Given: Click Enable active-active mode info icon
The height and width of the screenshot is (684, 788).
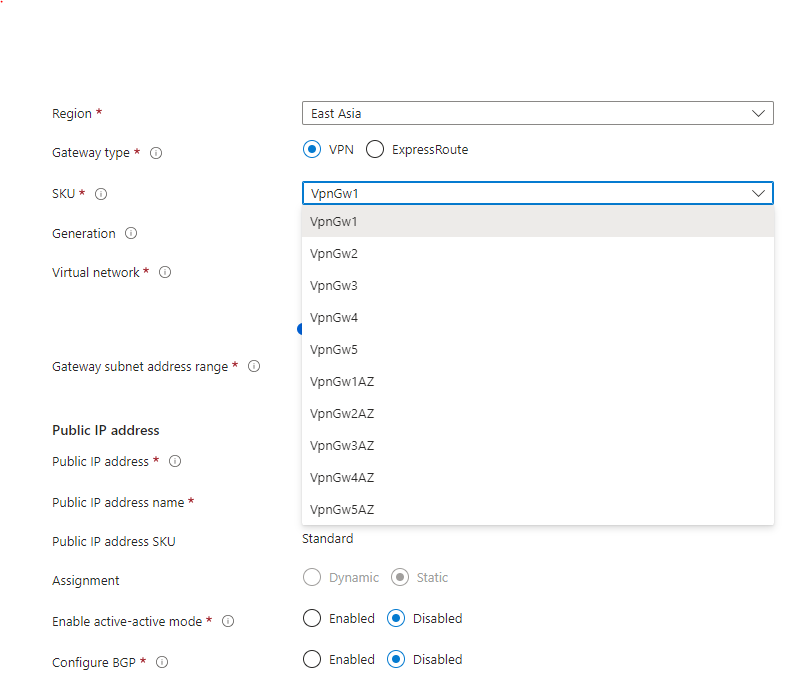Looking at the screenshot, I should pos(228,622).
